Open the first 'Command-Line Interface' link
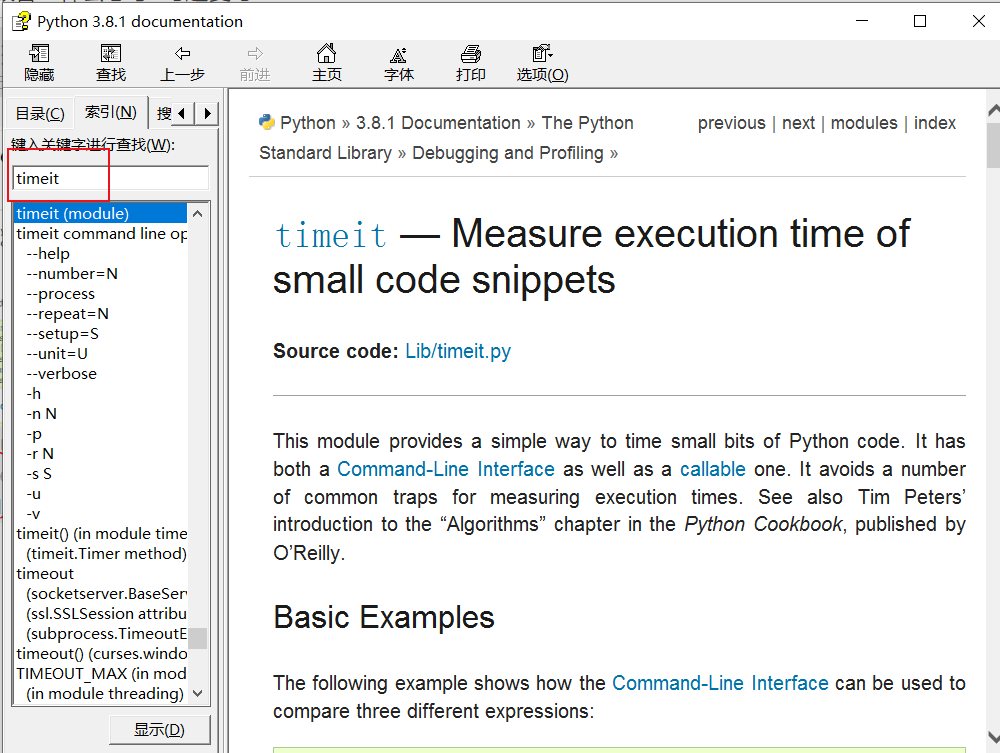1000x753 pixels. coord(446,469)
